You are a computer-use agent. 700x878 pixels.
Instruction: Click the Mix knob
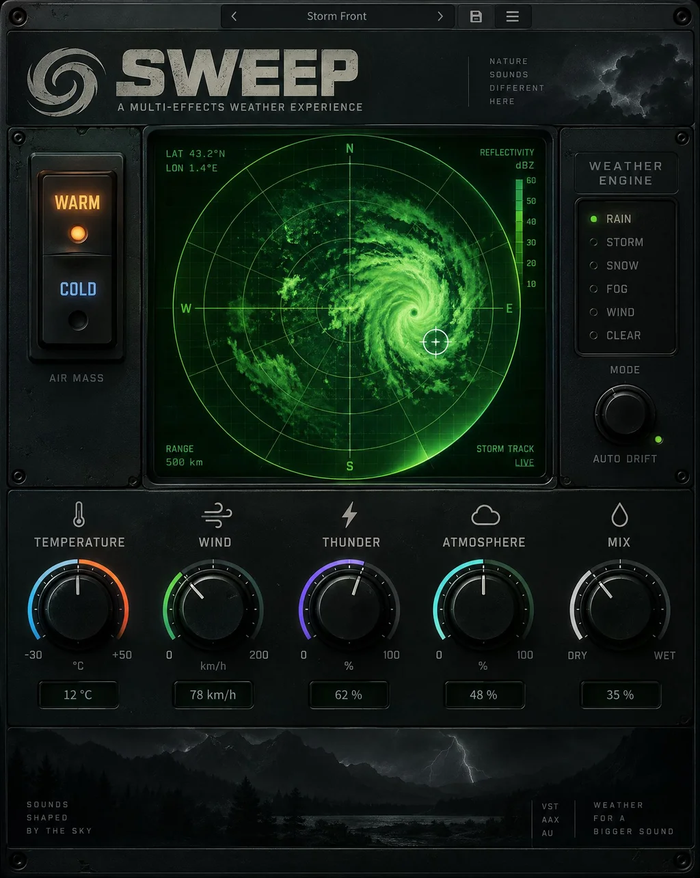[x=620, y=607]
